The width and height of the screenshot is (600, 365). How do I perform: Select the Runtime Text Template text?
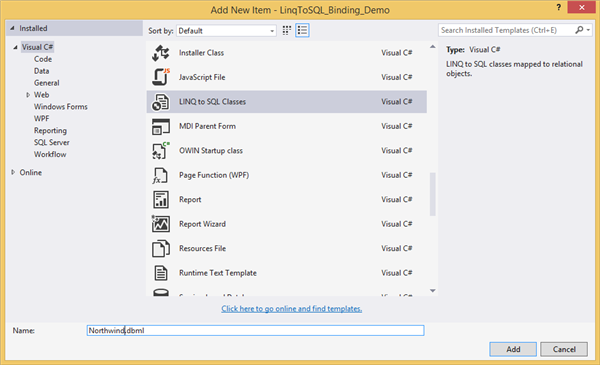point(218,273)
